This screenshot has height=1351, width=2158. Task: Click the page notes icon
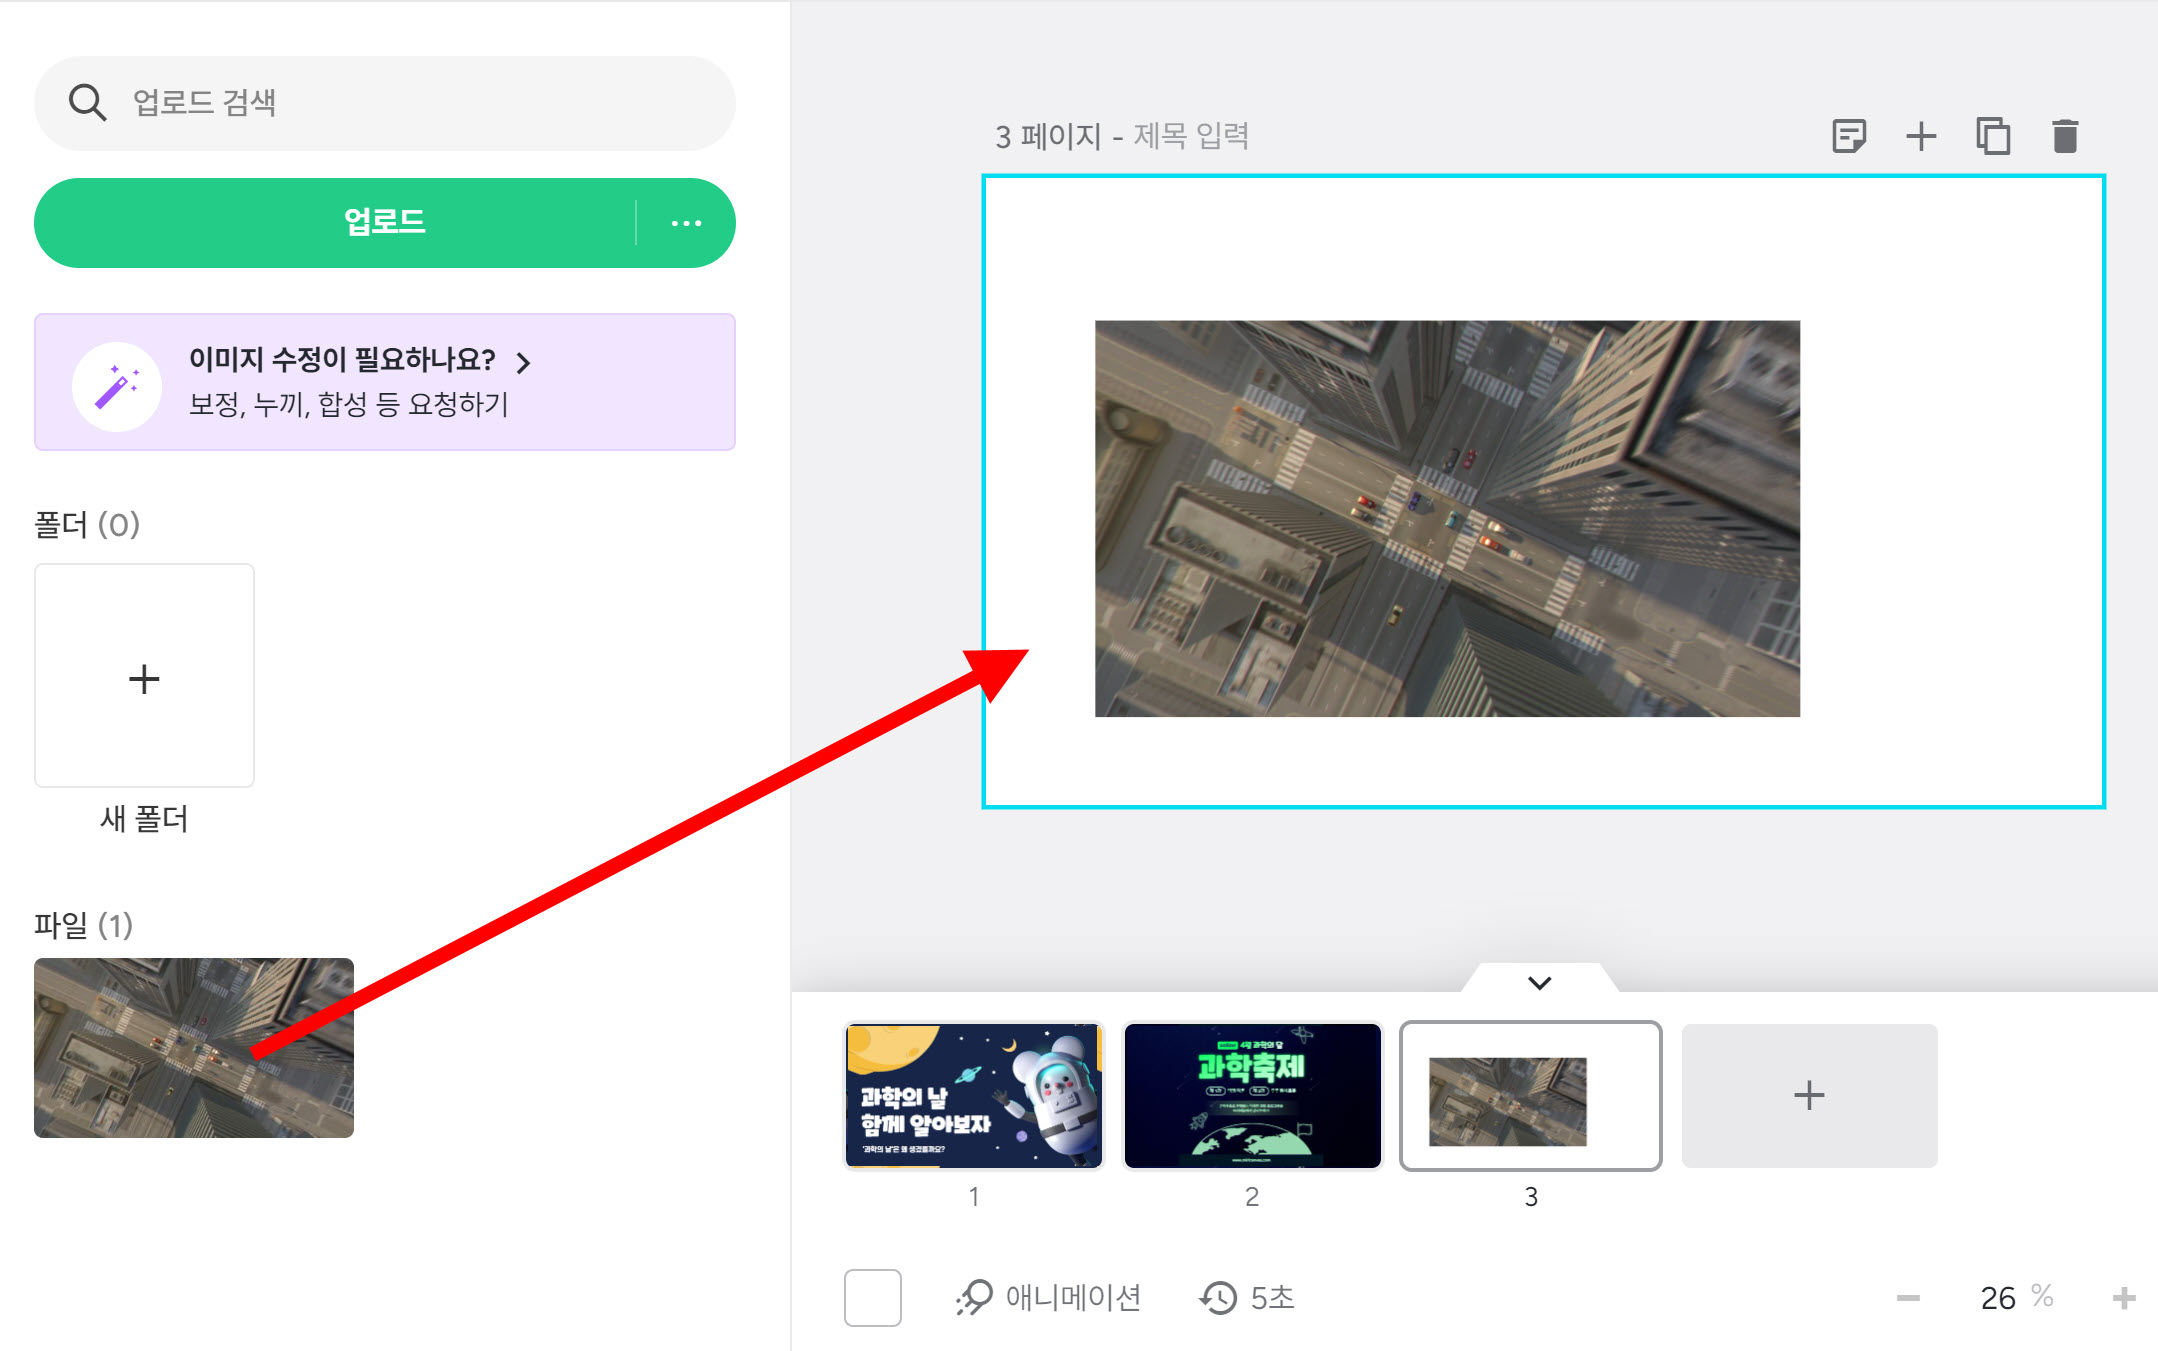(1848, 136)
